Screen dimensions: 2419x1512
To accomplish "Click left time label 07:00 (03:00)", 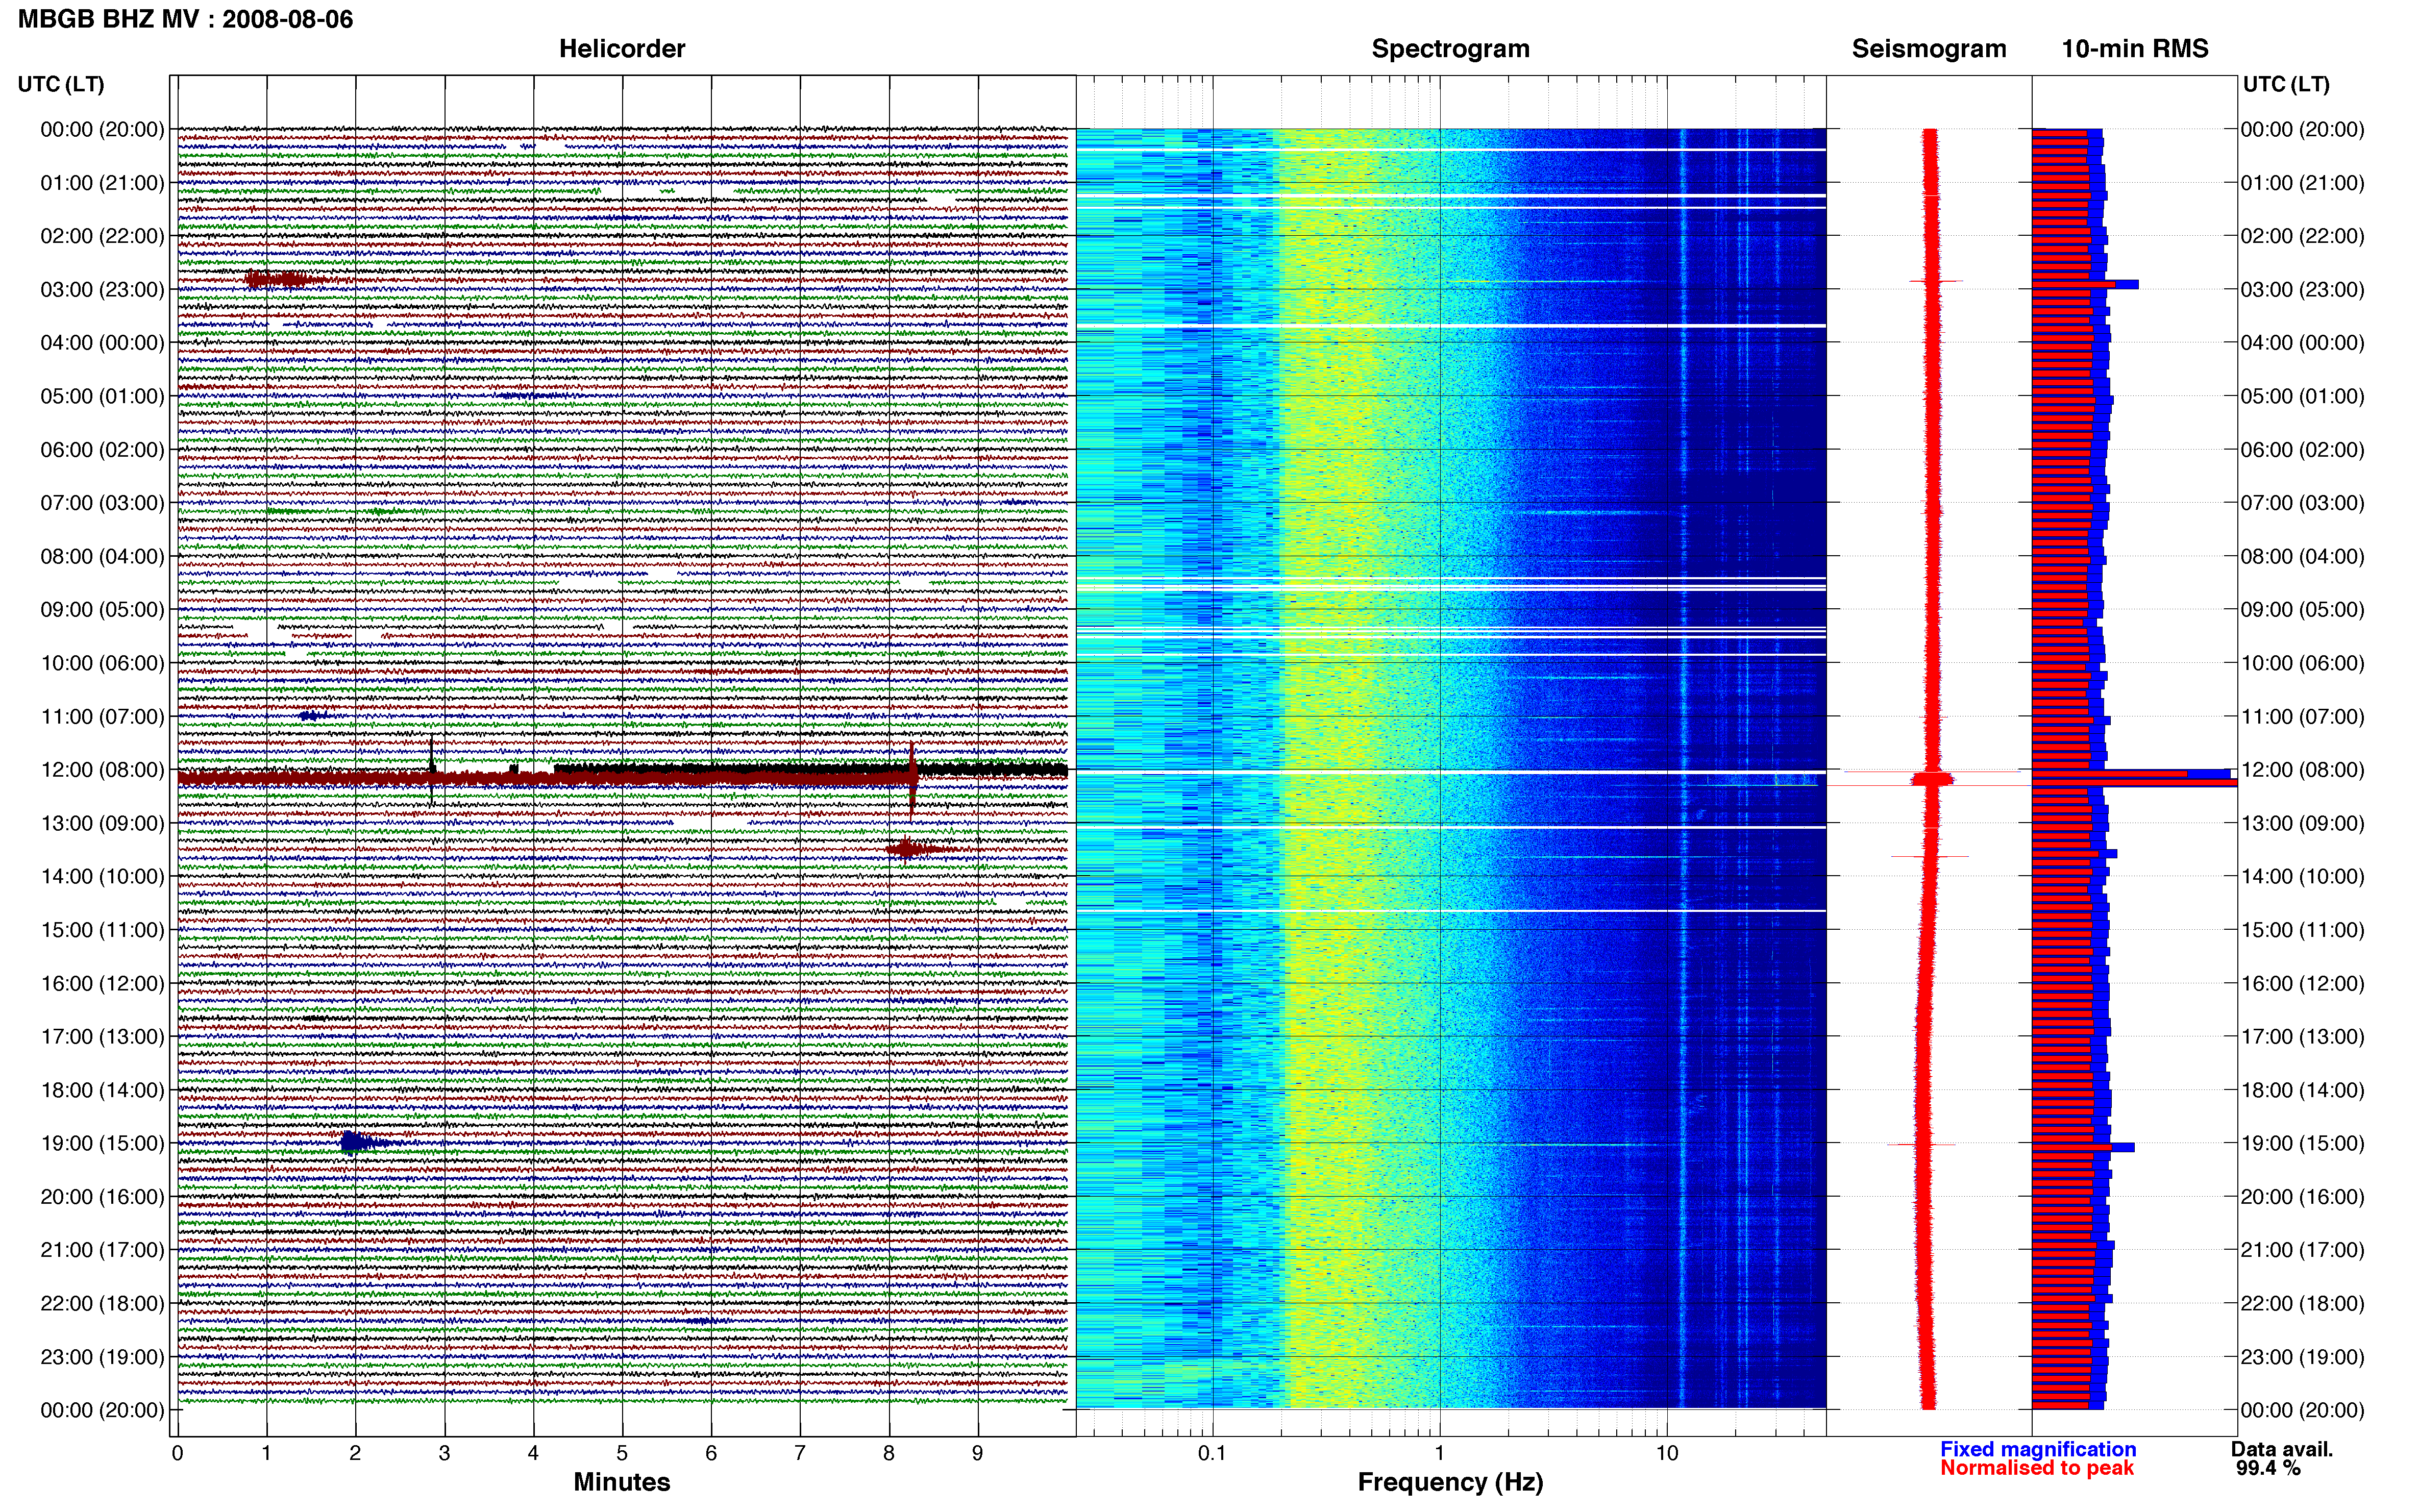I will coord(102,503).
